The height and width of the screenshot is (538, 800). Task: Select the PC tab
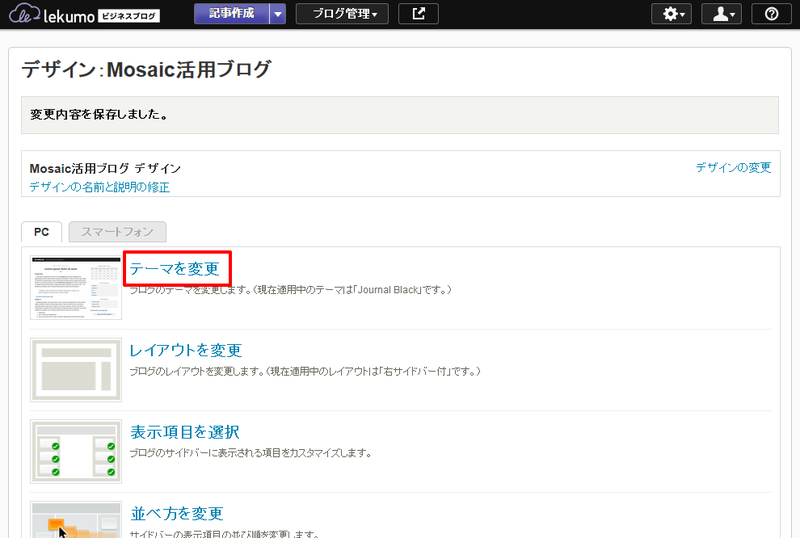(x=41, y=232)
